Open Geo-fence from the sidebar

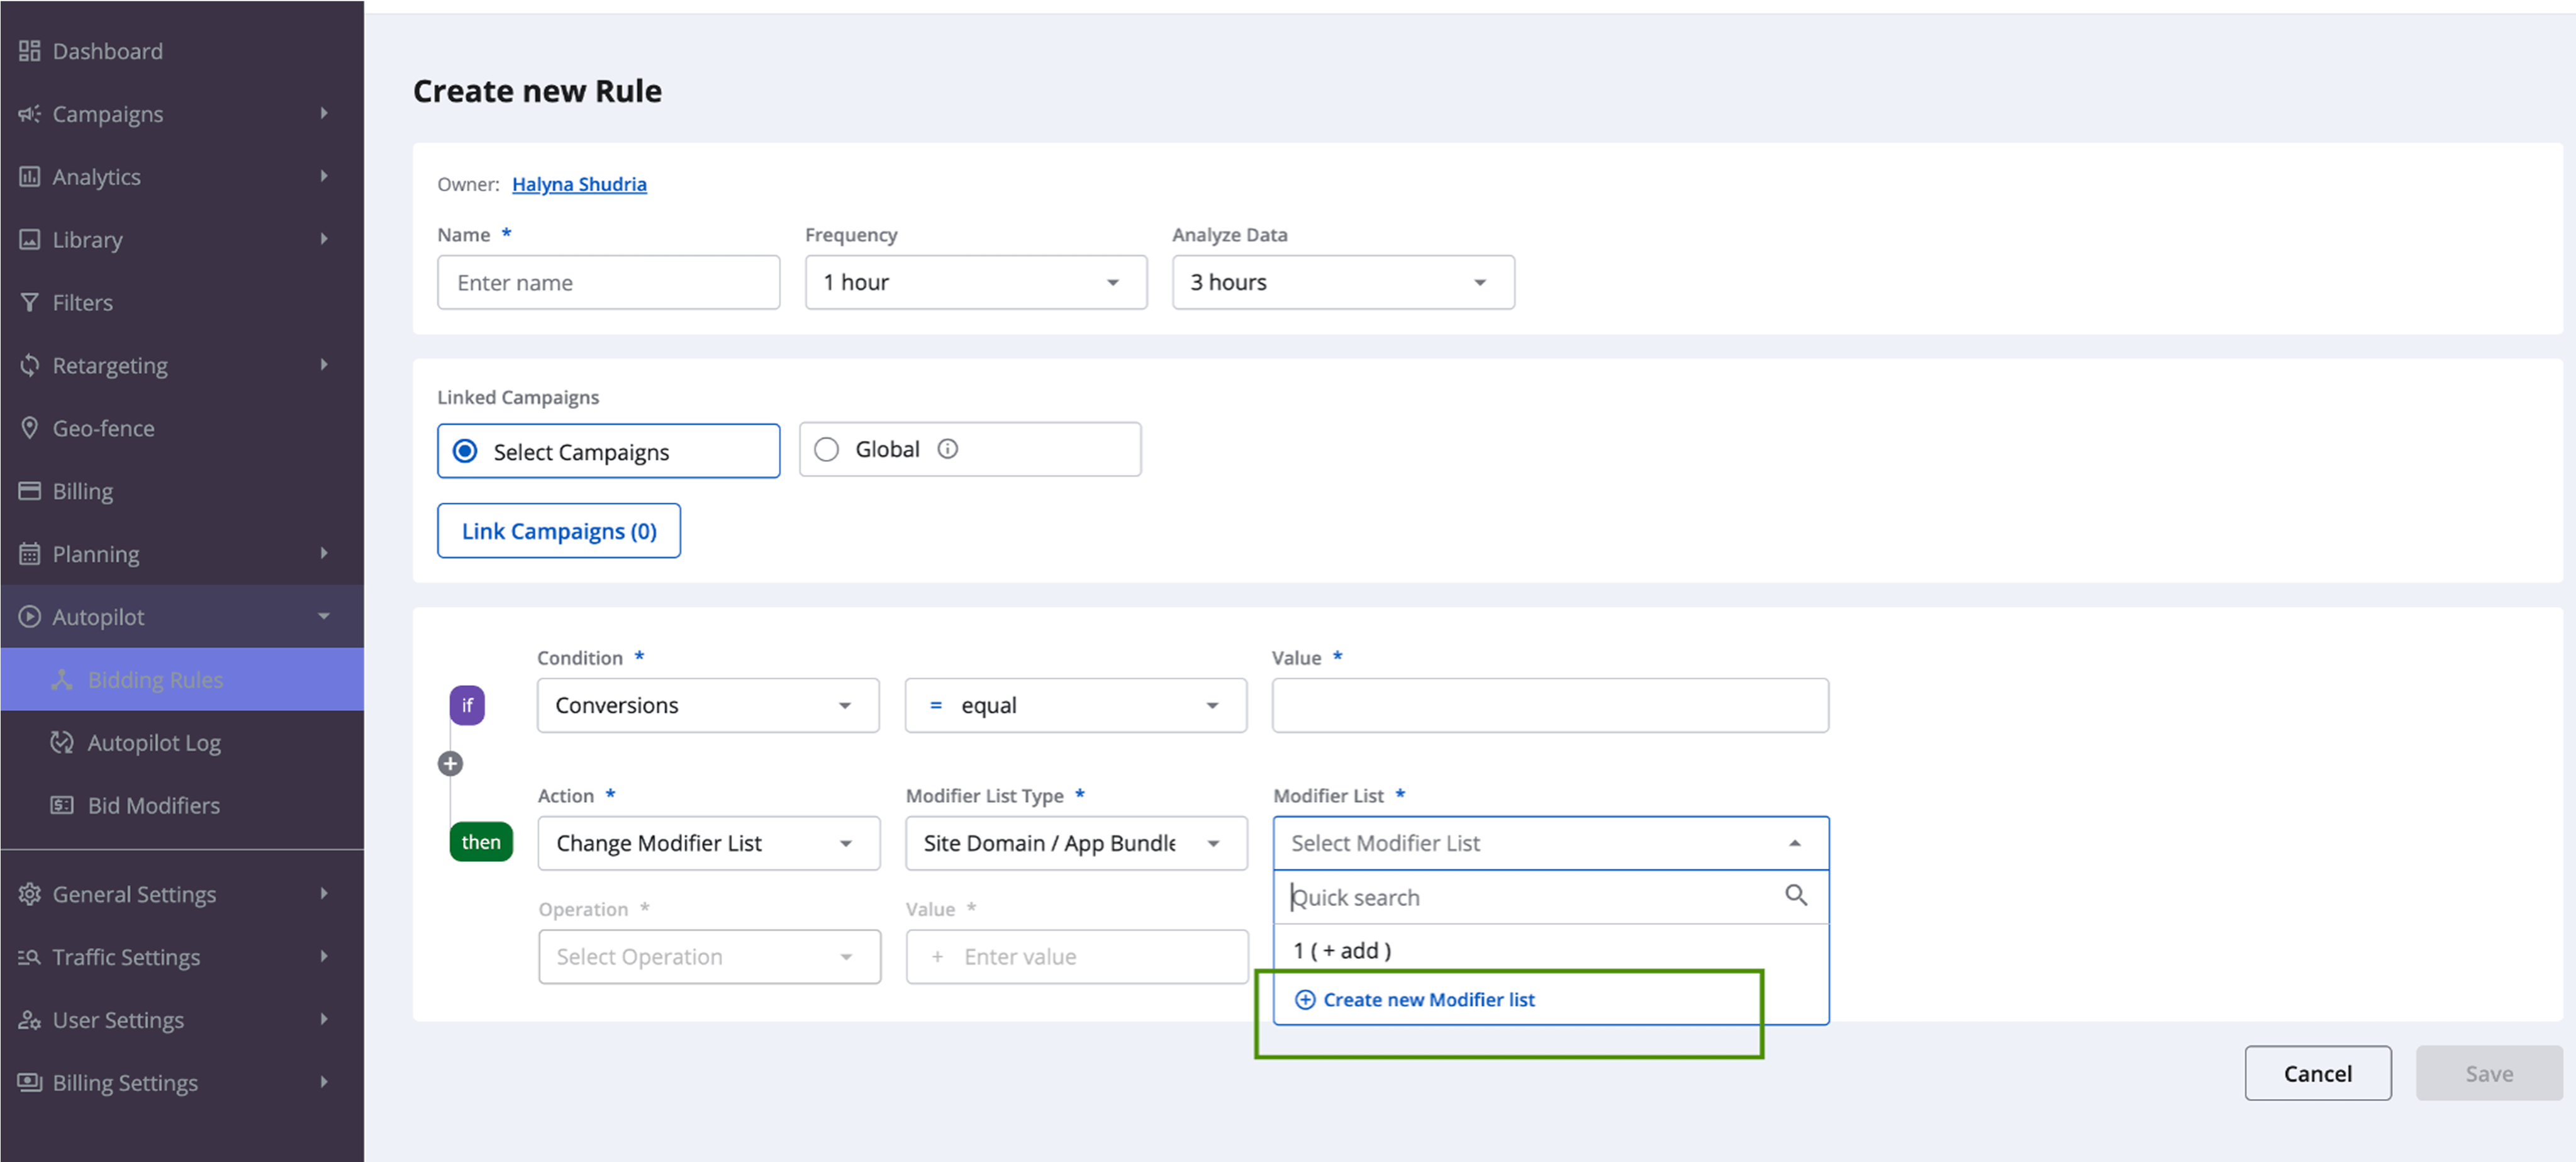point(182,428)
